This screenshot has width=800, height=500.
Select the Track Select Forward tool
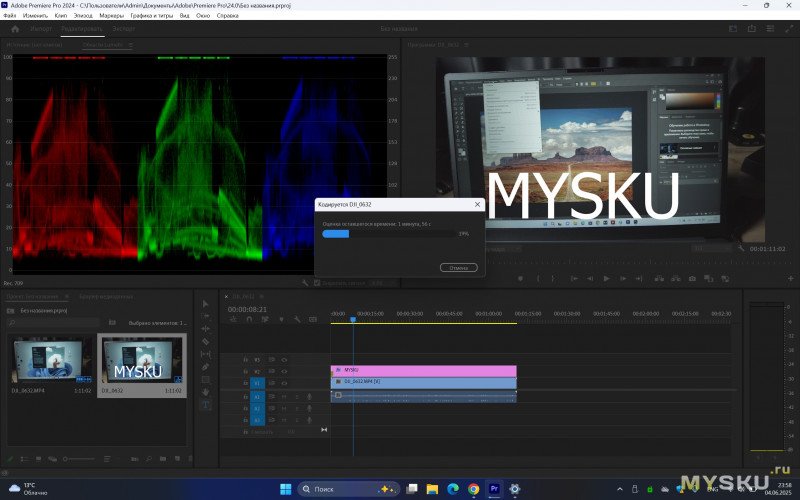tap(206, 316)
